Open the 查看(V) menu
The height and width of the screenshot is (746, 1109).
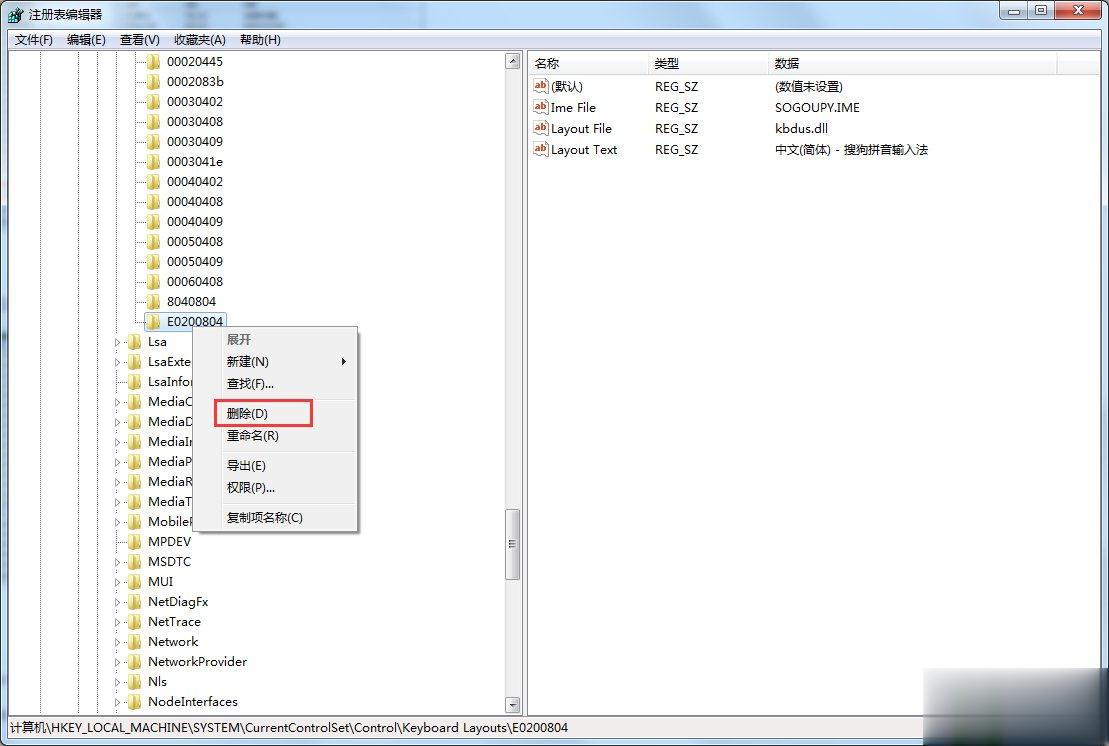(140, 40)
